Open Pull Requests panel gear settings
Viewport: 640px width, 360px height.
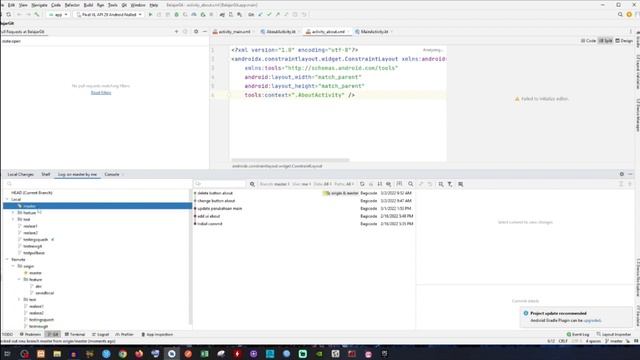point(196,31)
